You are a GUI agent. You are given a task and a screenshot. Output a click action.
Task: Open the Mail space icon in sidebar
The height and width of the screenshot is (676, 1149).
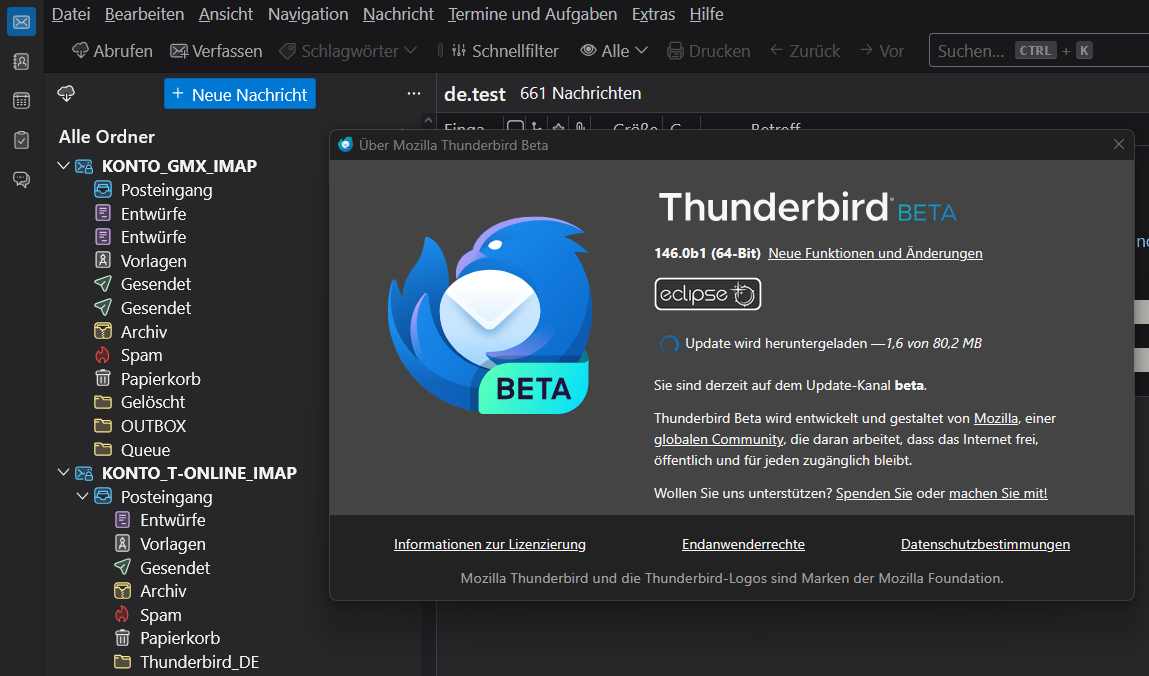point(21,21)
